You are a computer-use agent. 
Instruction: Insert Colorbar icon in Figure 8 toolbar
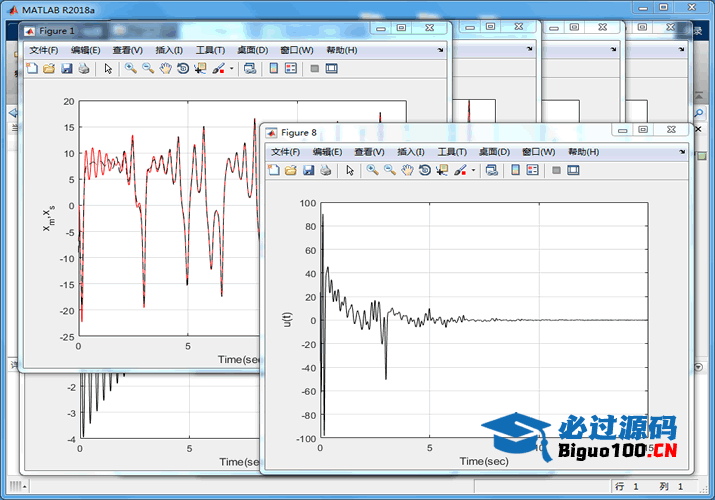515,170
